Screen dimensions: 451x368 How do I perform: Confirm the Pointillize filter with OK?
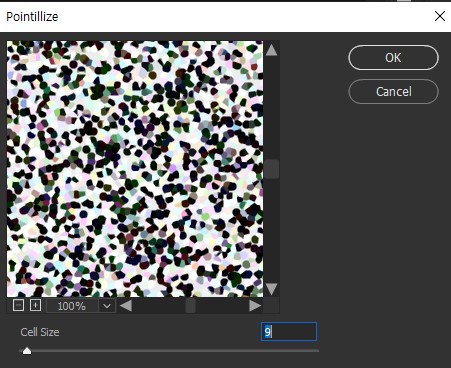pos(393,58)
